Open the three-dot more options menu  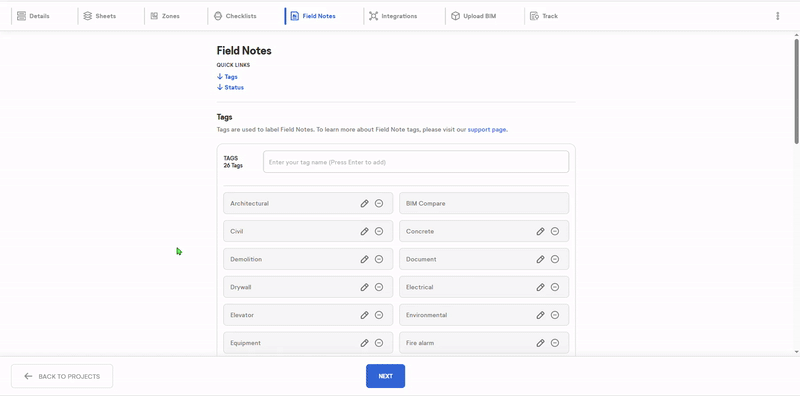pyautogui.click(x=778, y=16)
